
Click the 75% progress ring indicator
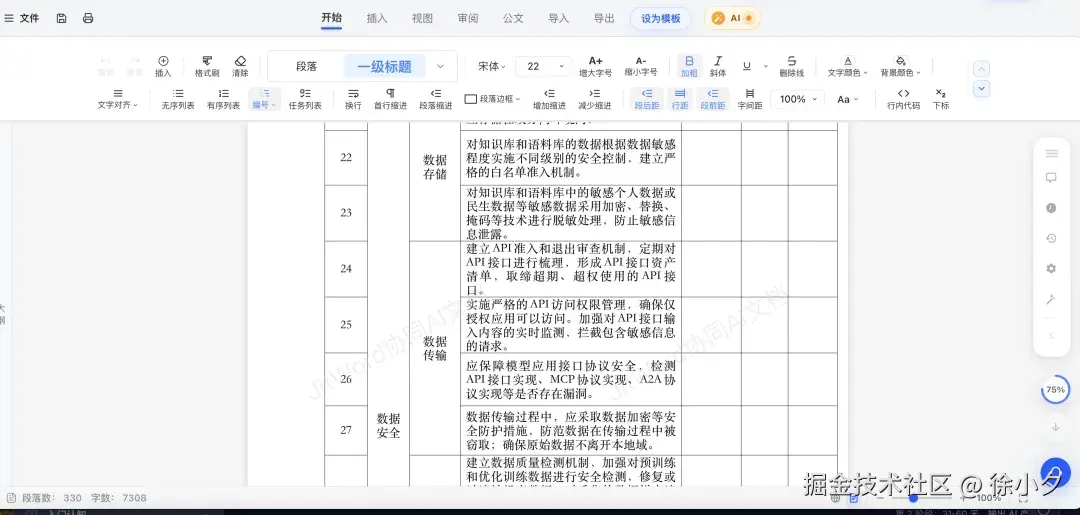tap(1055, 390)
